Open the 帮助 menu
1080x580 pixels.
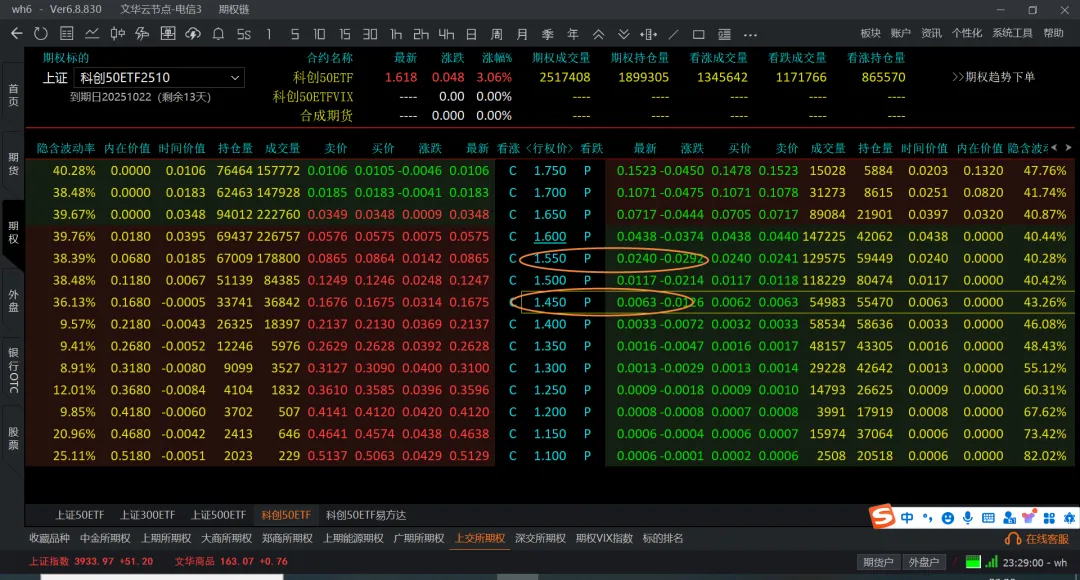(x=1053, y=33)
